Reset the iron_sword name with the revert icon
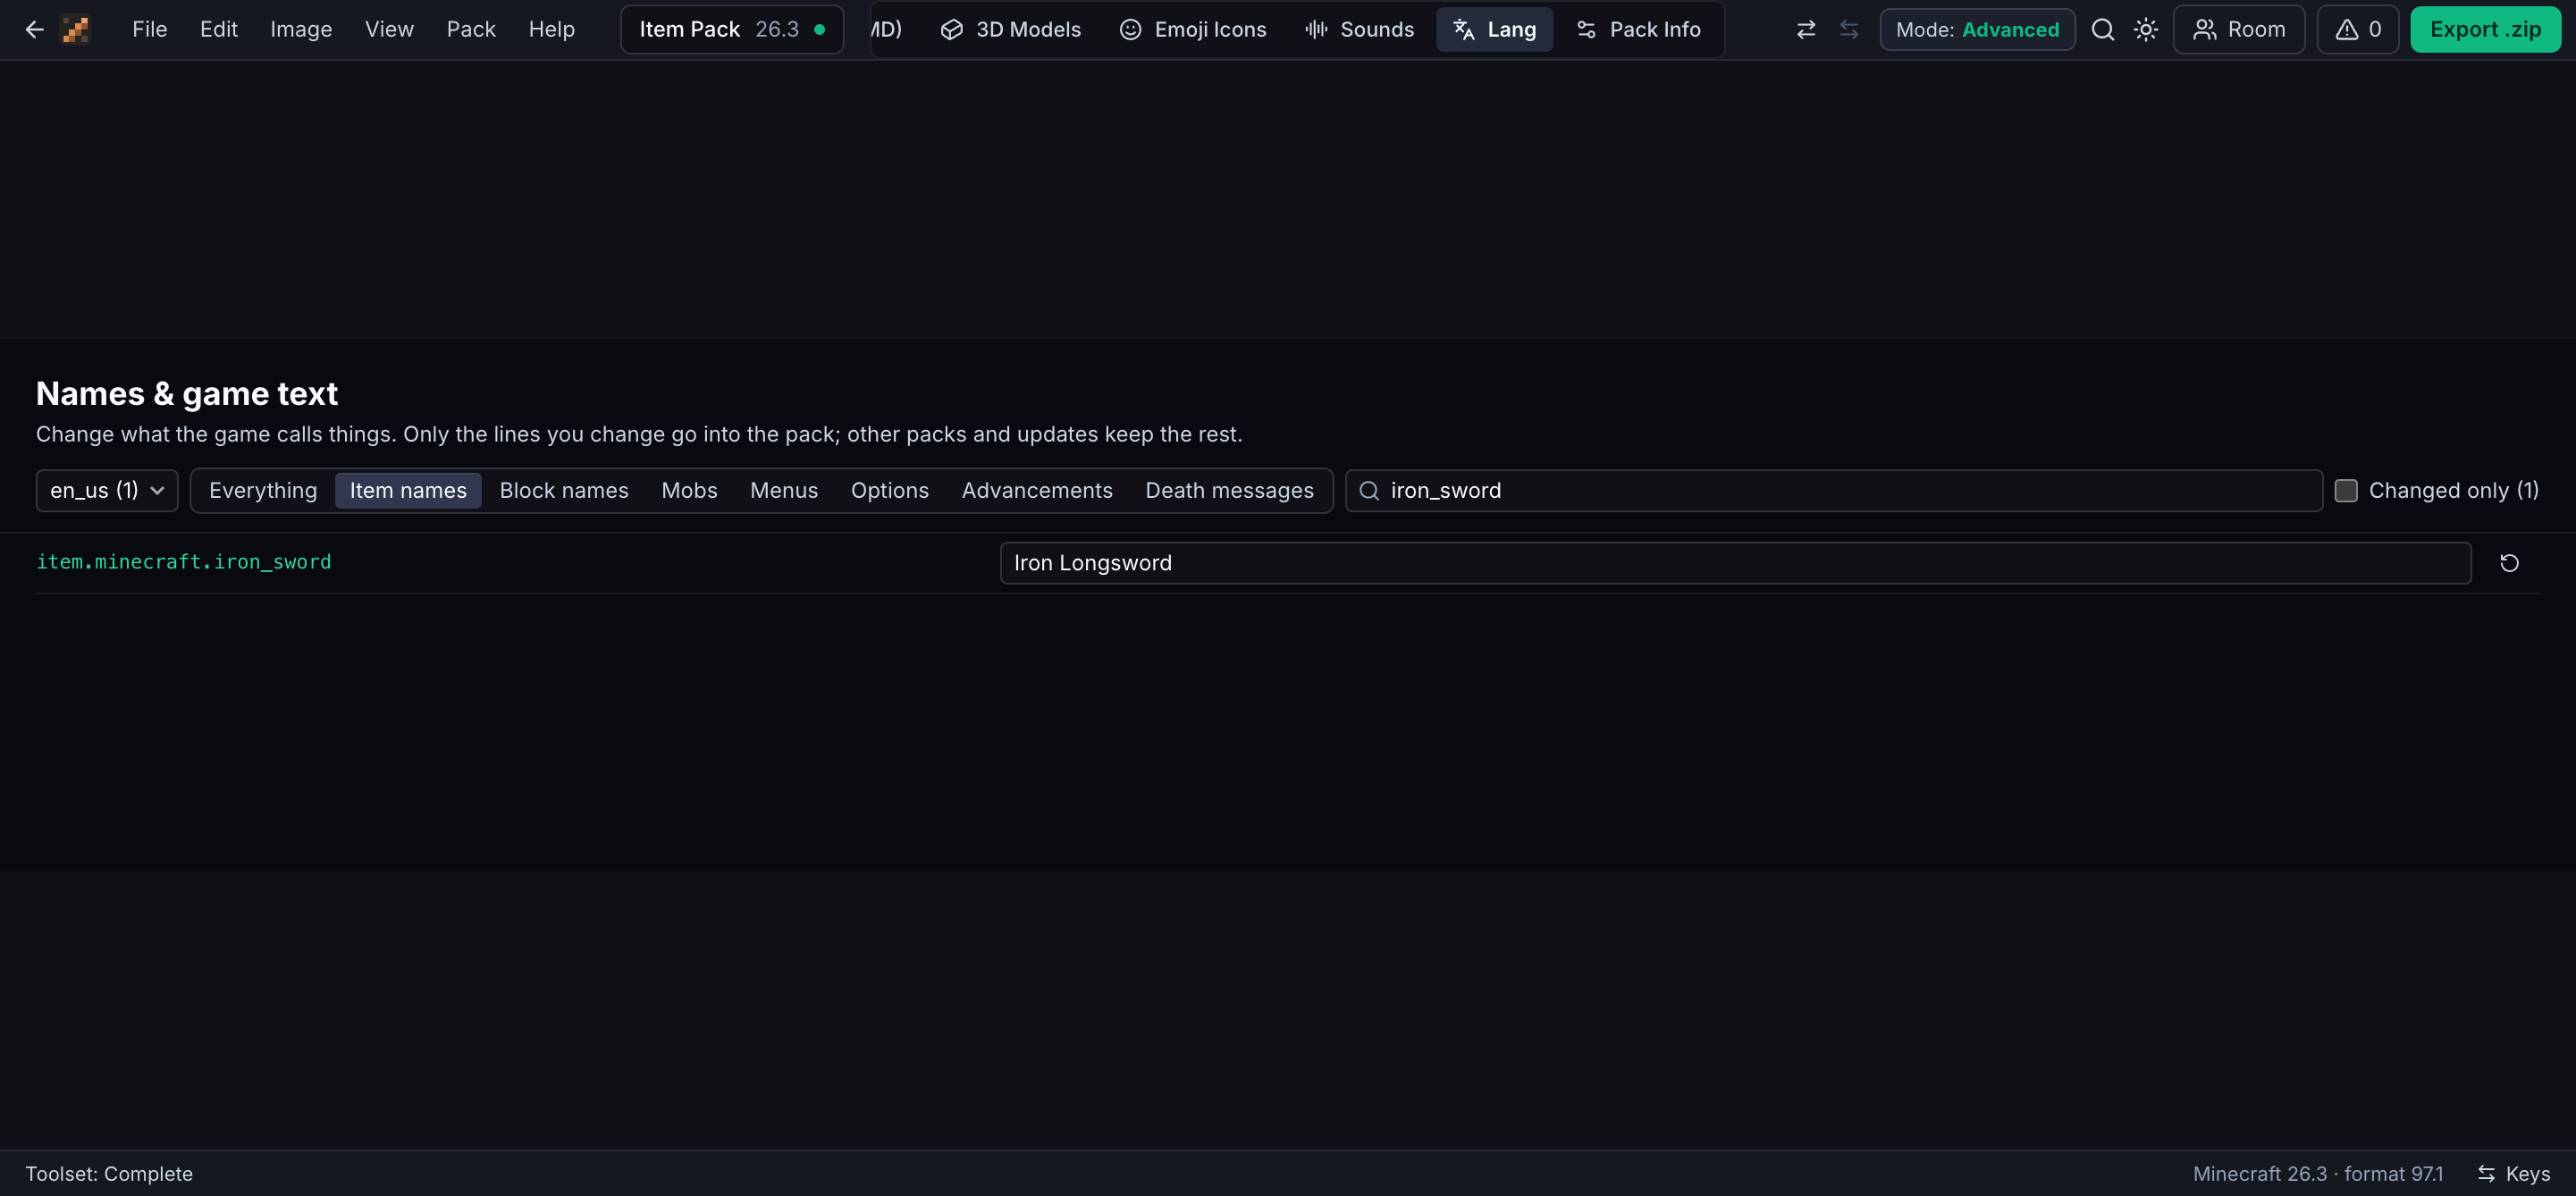Screen dimensions: 2576x1196 pos(2509,563)
